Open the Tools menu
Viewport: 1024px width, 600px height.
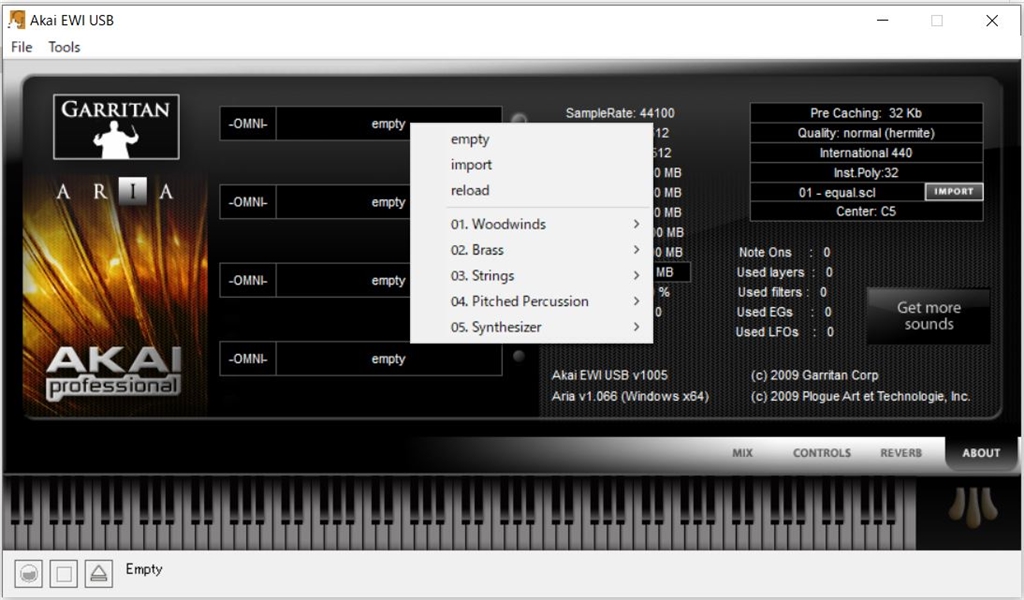[64, 47]
